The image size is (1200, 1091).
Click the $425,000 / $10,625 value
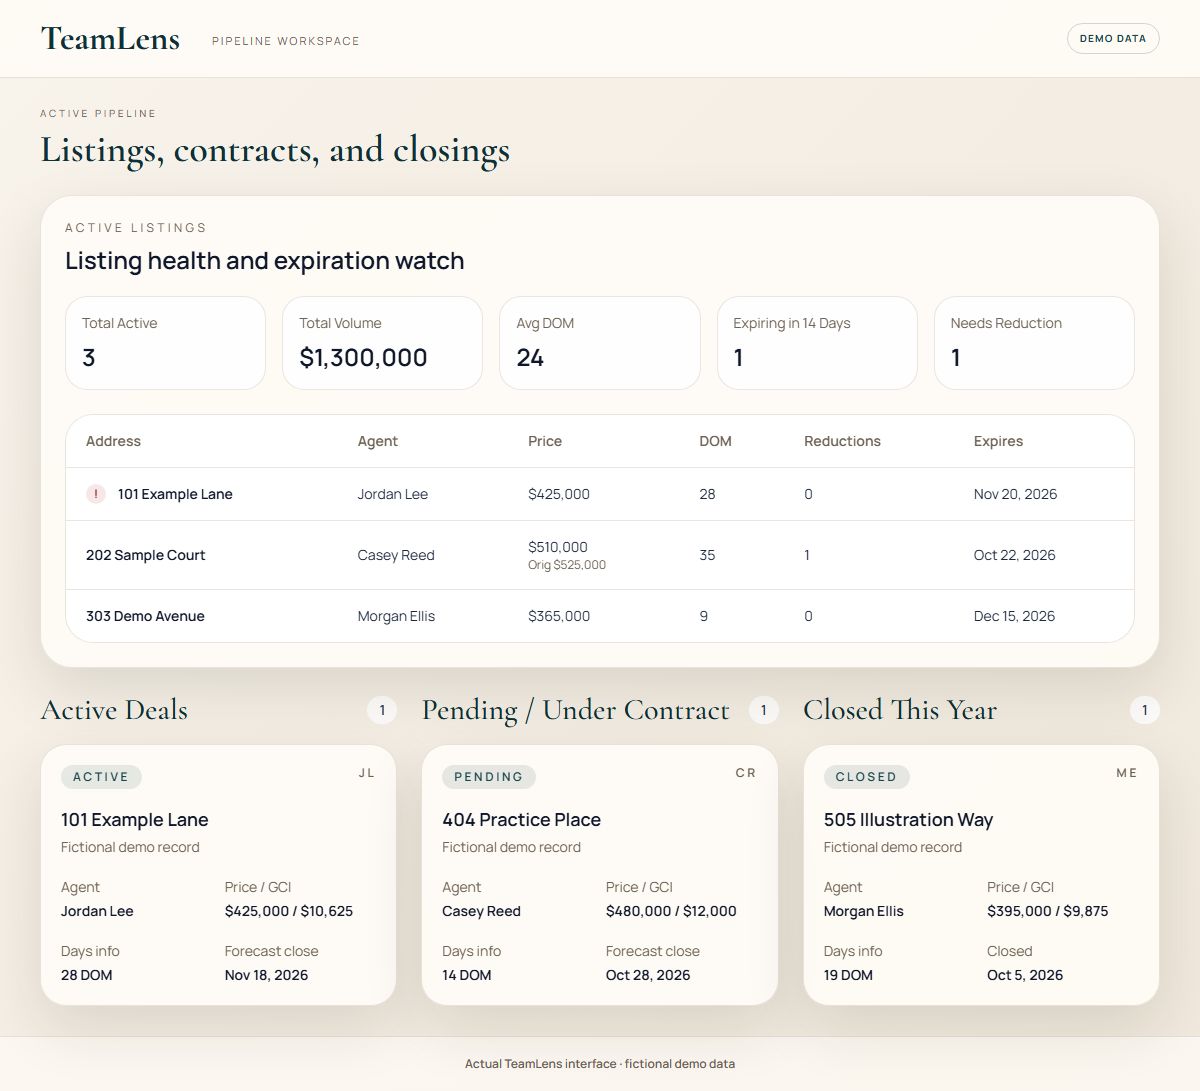(x=289, y=911)
